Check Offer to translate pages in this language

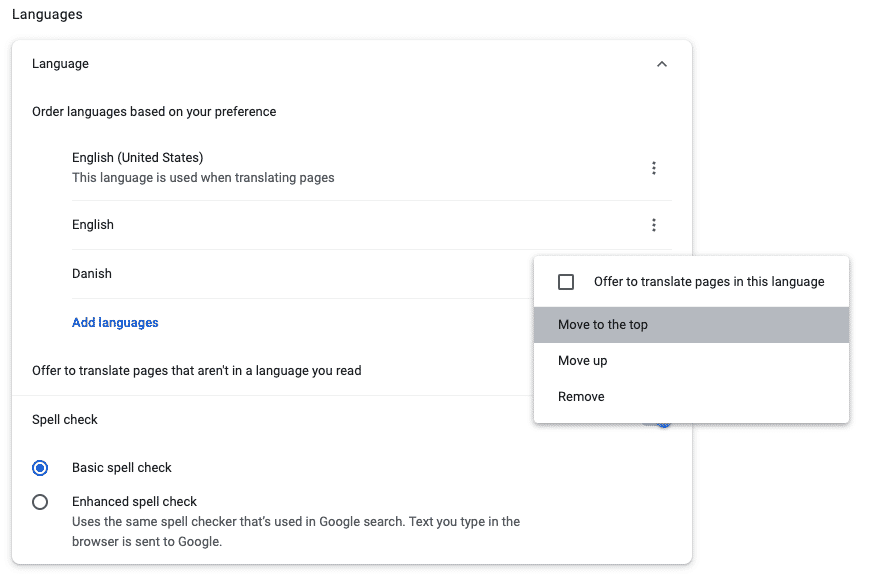566,281
